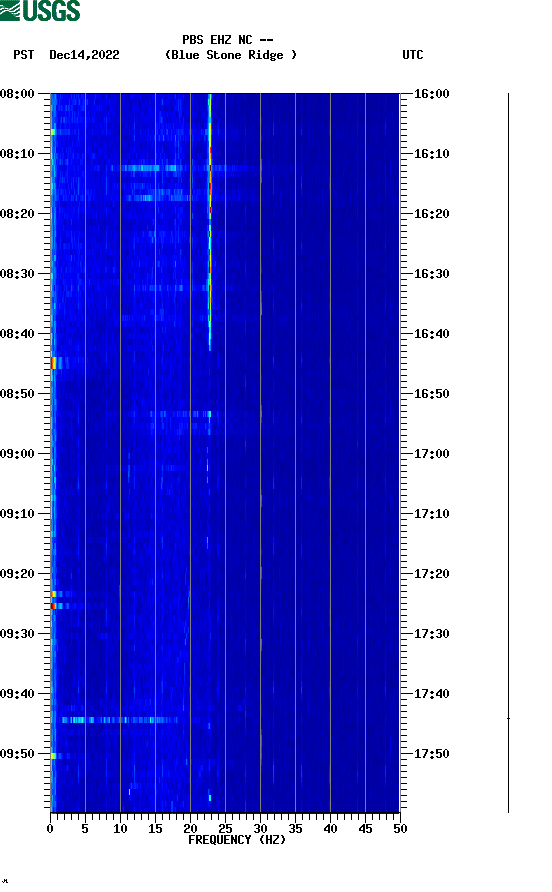Click the 16:10 UTC time label
Image resolution: width=552 pixels, height=892 pixels.
click(x=431, y=154)
